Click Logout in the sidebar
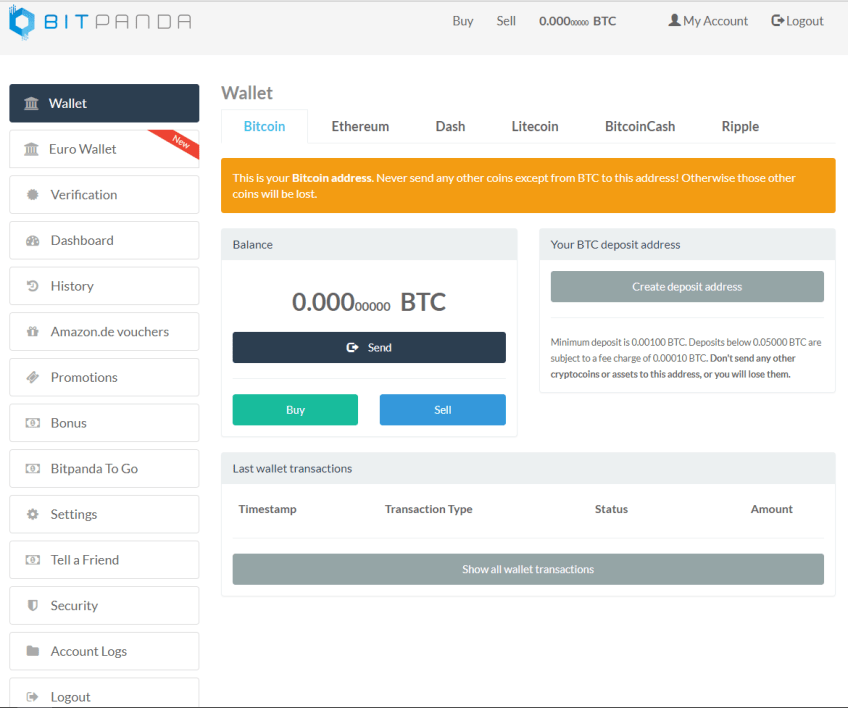The height and width of the screenshot is (708, 848). [x=104, y=693]
